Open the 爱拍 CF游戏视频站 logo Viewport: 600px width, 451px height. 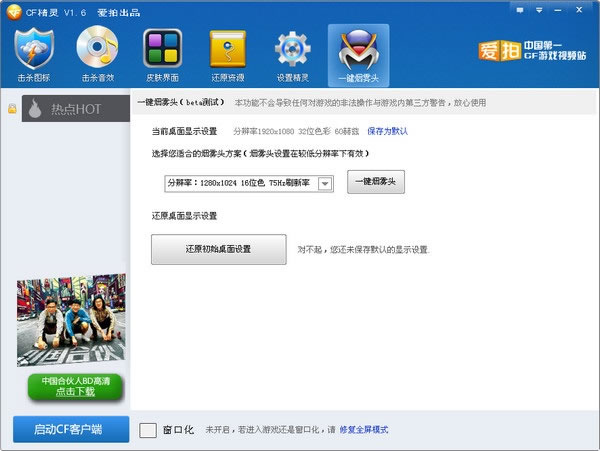[x=532, y=50]
